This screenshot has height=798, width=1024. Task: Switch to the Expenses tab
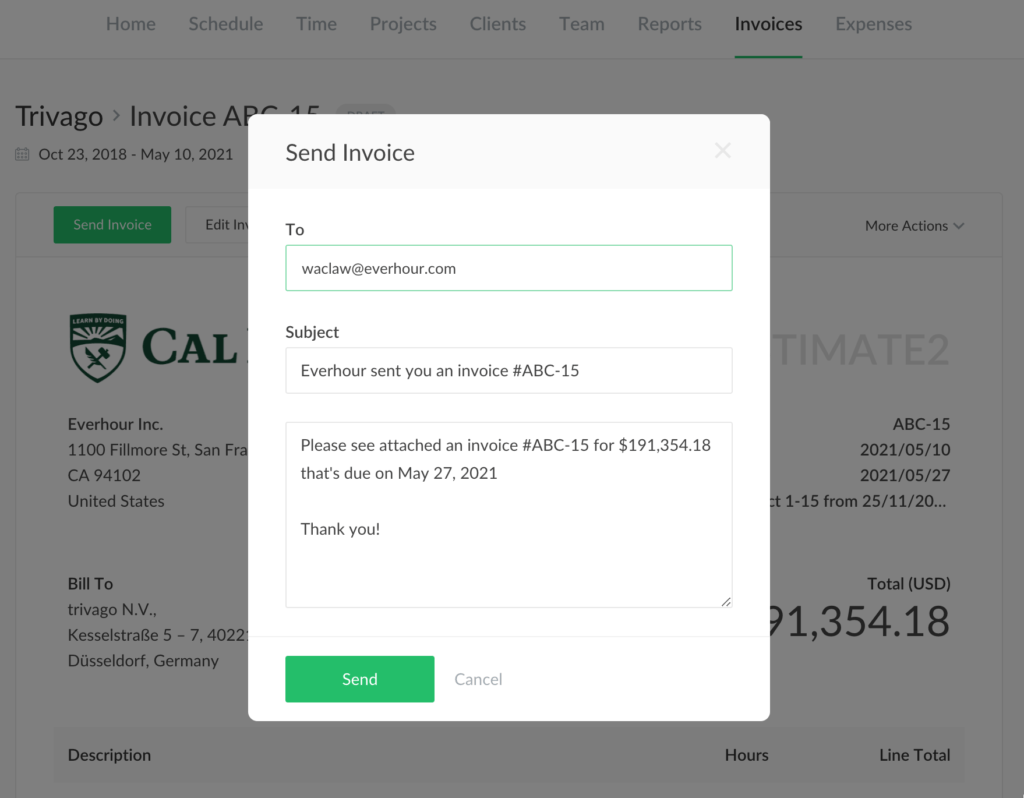click(873, 23)
